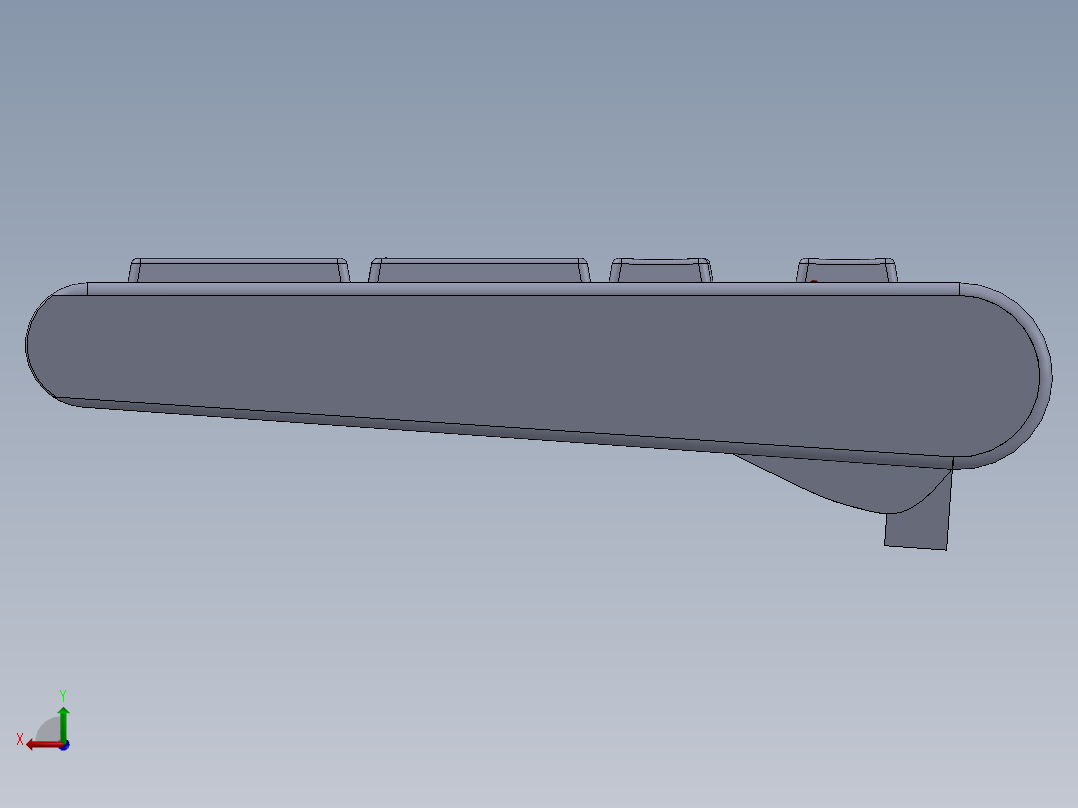The width and height of the screenshot is (1078, 808).
Task: Select the second wide keycap from the left
Action: pos(479,270)
